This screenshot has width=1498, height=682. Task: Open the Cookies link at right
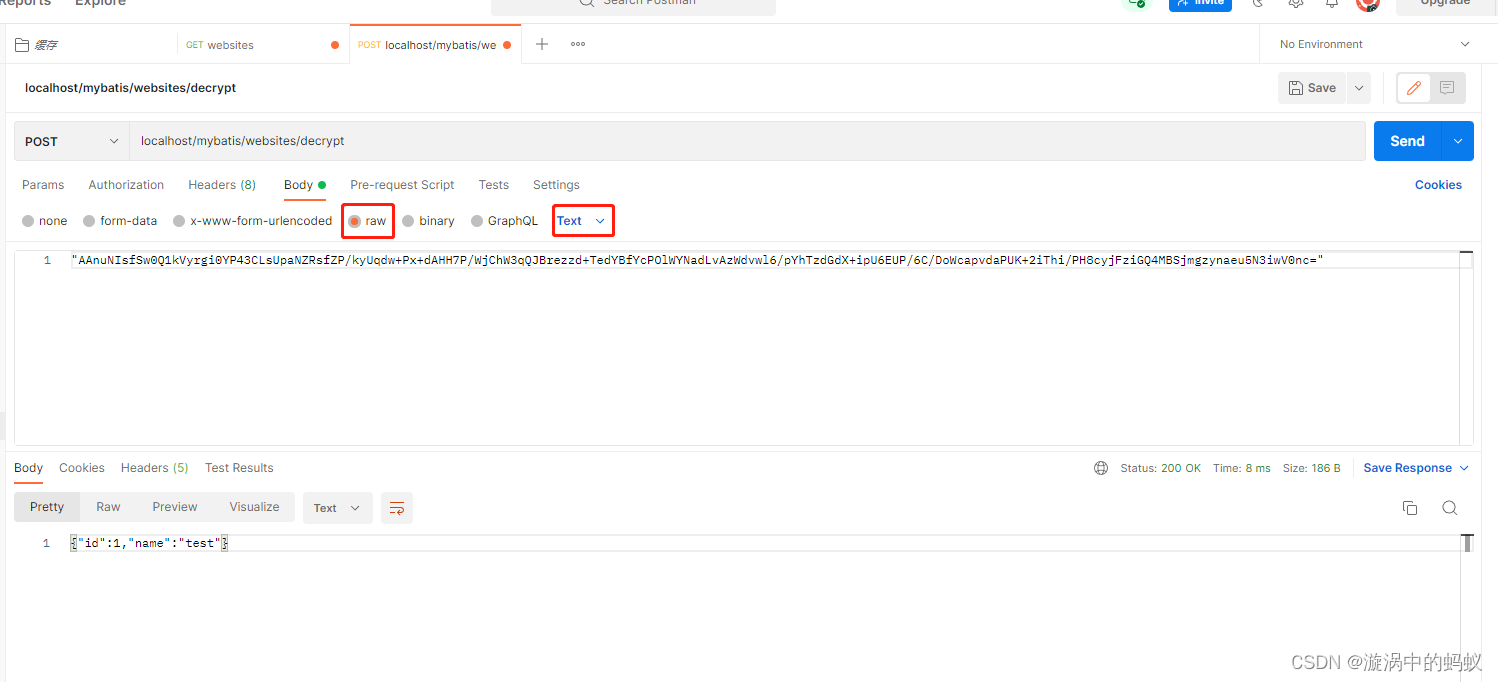[x=1438, y=185]
